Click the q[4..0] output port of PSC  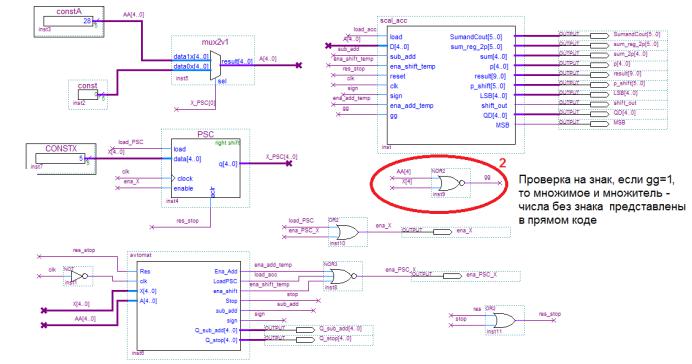(228, 164)
